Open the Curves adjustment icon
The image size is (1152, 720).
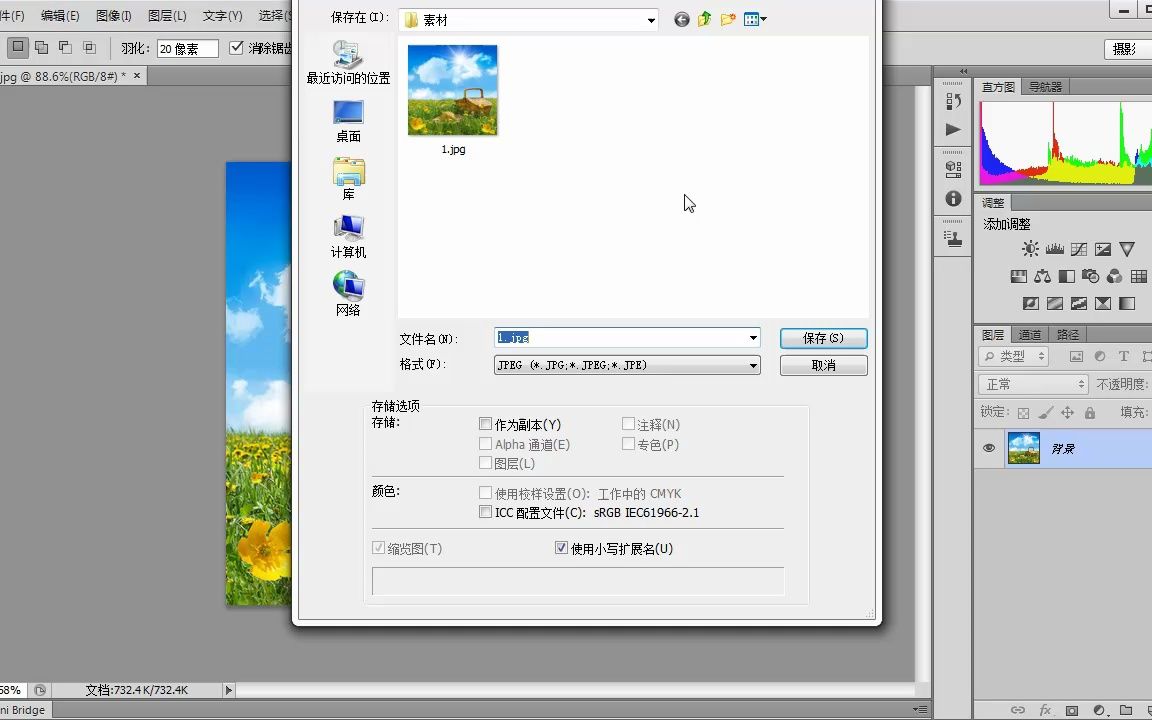(1079, 248)
